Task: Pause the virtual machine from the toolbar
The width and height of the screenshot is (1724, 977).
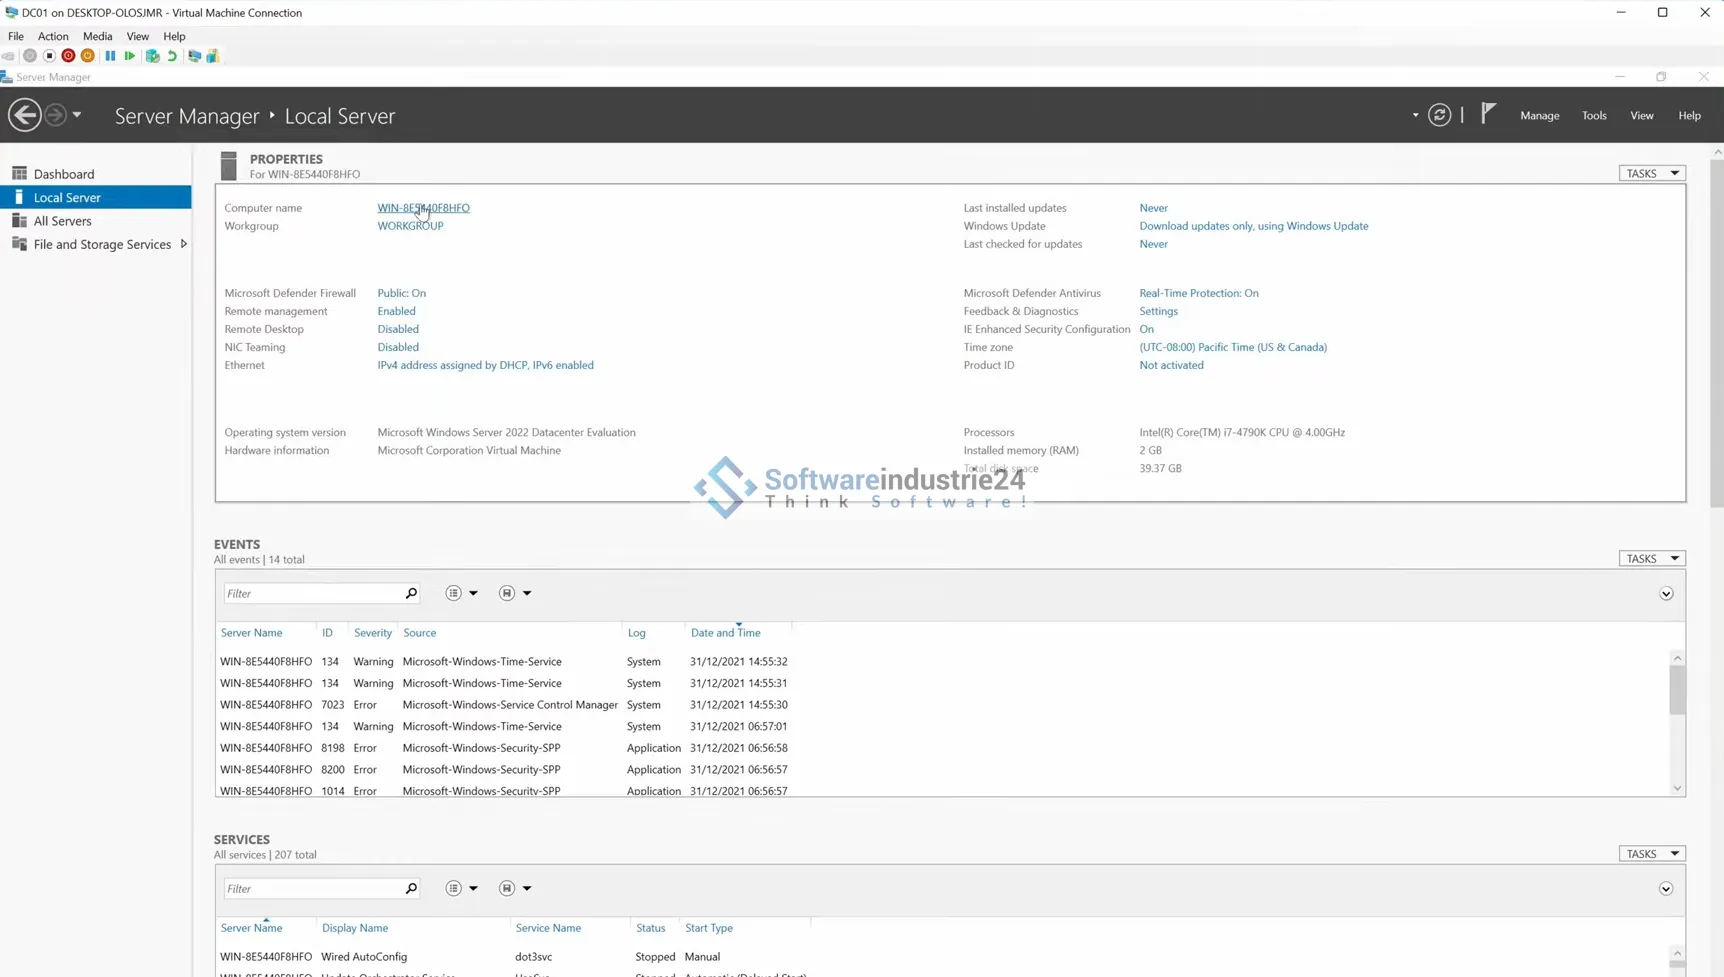Action: click(110, 56)
